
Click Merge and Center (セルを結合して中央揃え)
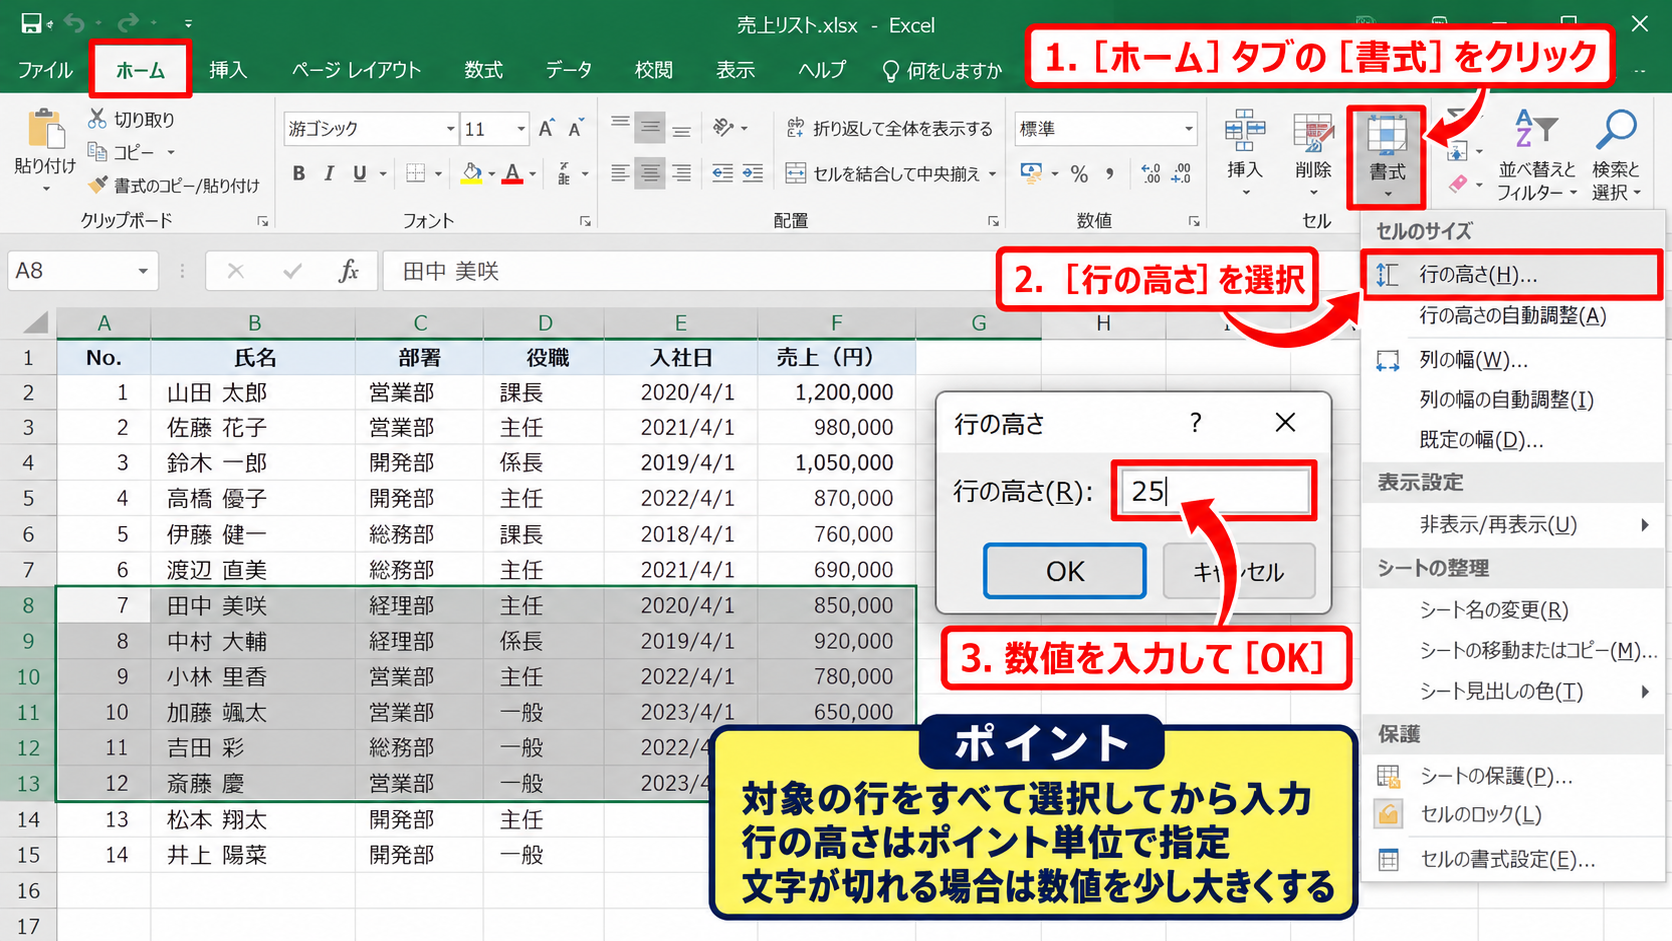pyautogui.click(x=883, y=173)
